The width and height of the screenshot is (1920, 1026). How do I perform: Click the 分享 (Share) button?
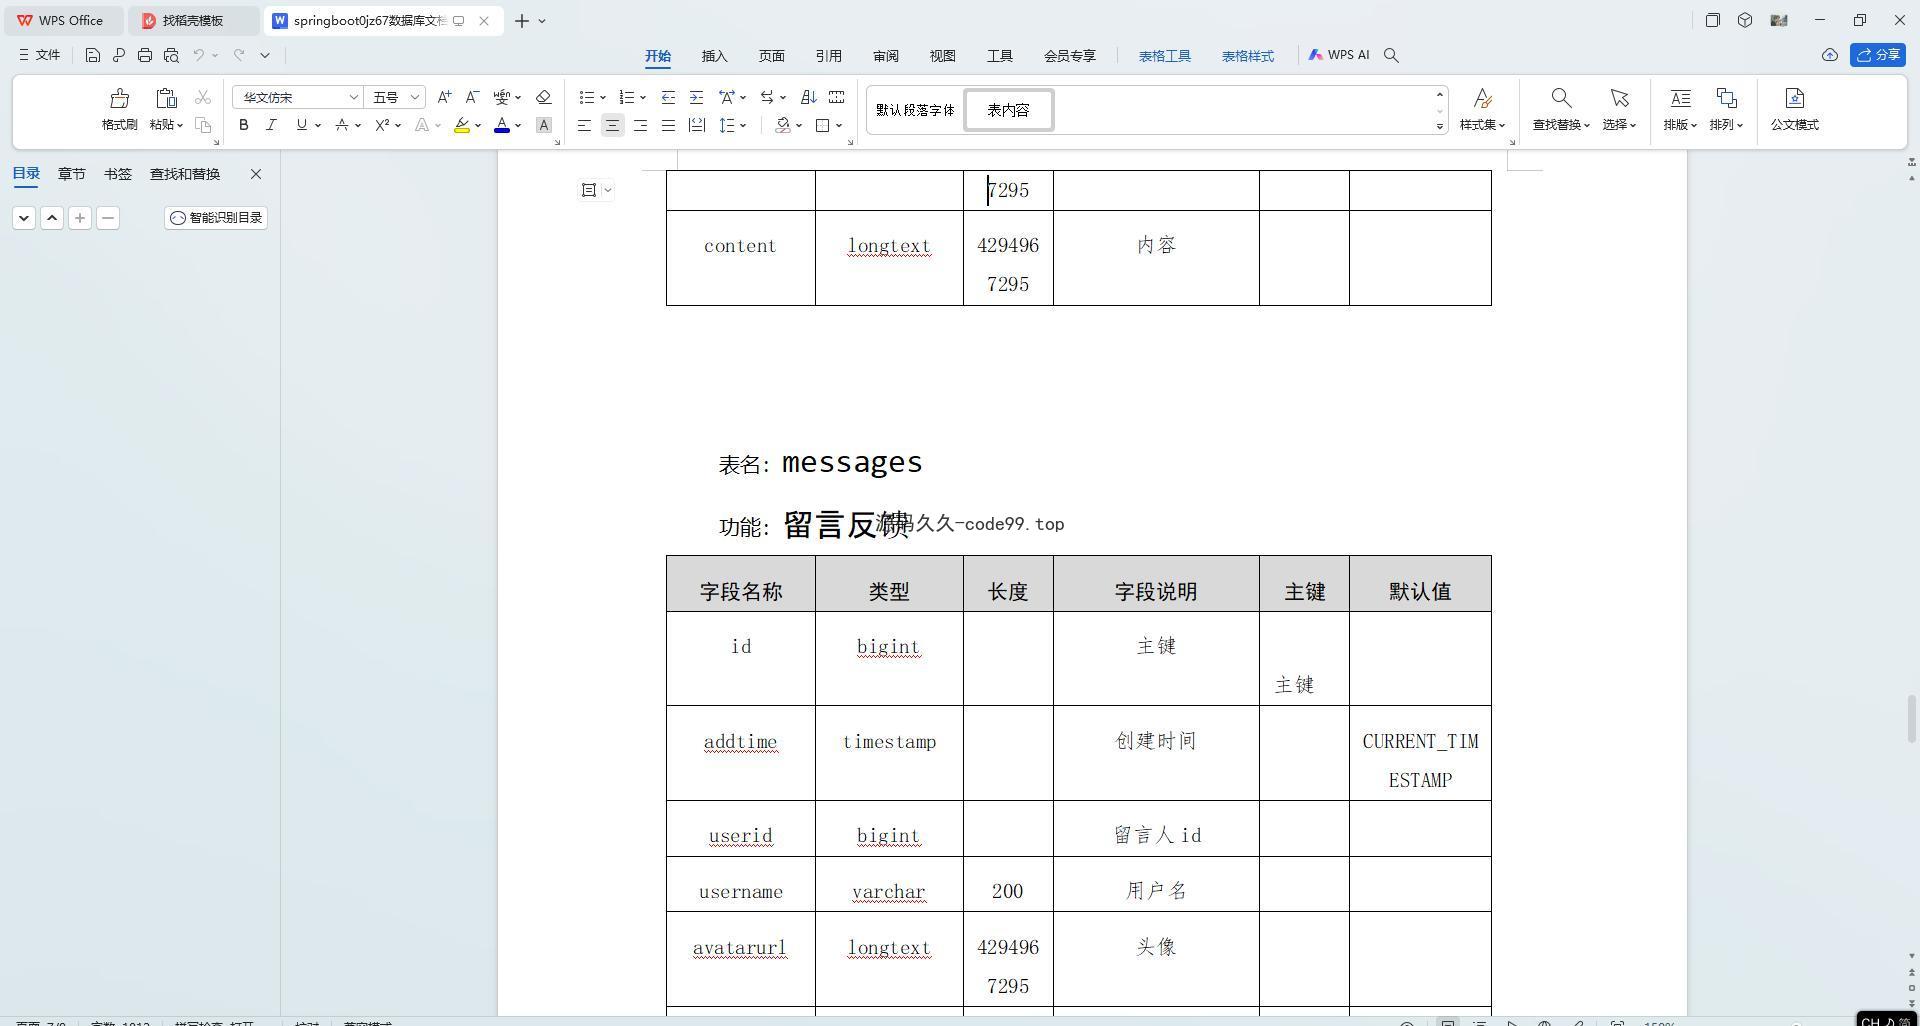pos(1877,55)
